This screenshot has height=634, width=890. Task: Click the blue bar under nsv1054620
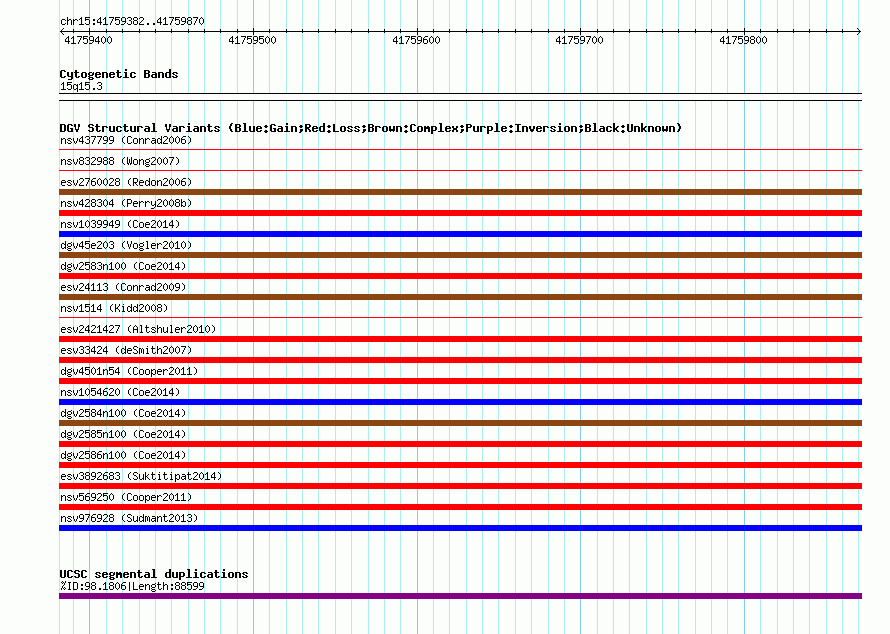460,402
